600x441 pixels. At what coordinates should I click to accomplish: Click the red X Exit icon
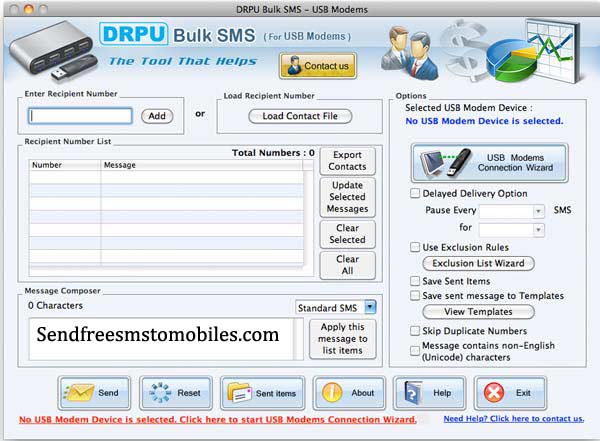494,393
